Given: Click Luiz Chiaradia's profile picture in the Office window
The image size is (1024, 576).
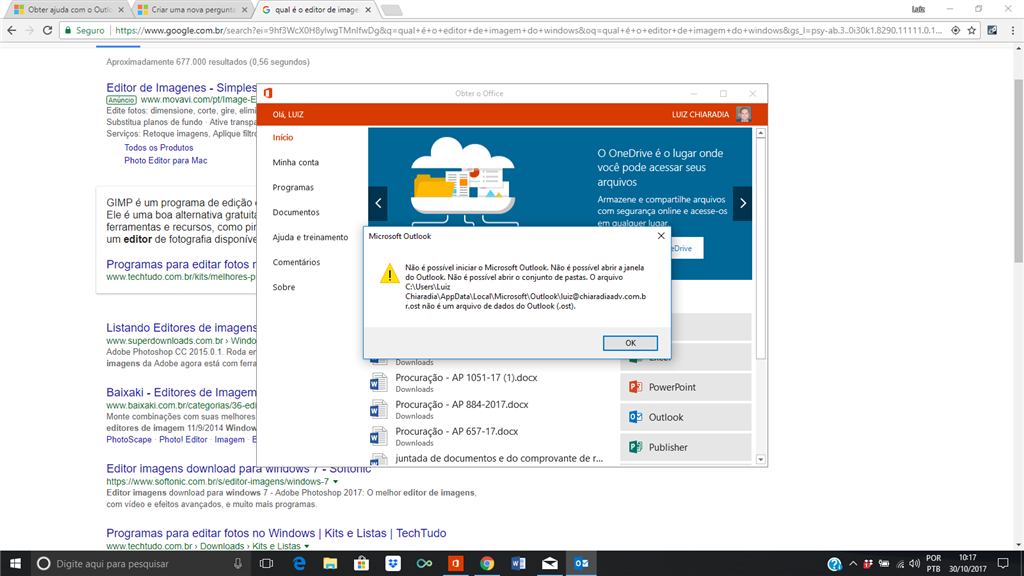Looking at the screenshot, I should (743, 114).
